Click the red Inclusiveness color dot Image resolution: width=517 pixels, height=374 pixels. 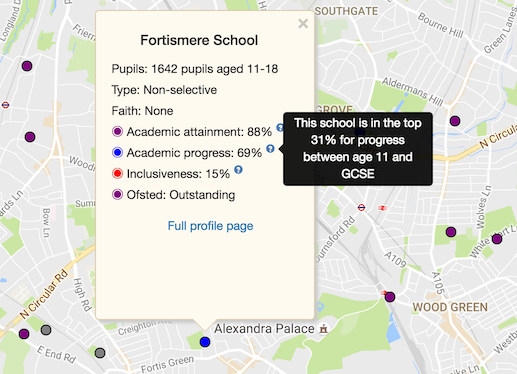(117, 174)
